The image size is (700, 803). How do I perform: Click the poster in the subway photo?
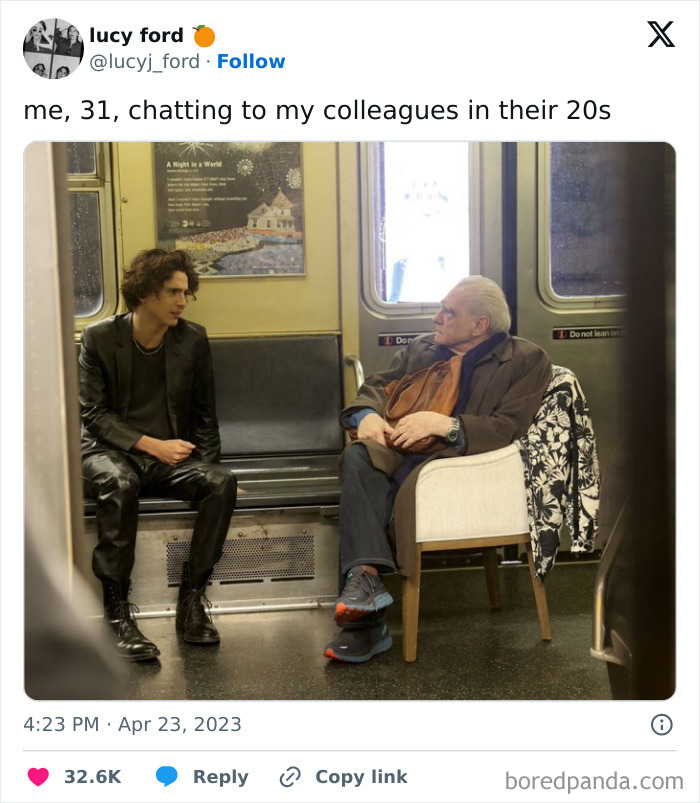pyautogui.click(x=229, y=209)
